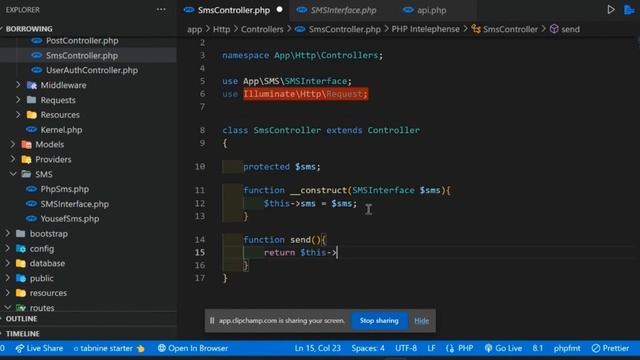
Task: Click the Go Live broadcast icon
Action: click(488, 348)
